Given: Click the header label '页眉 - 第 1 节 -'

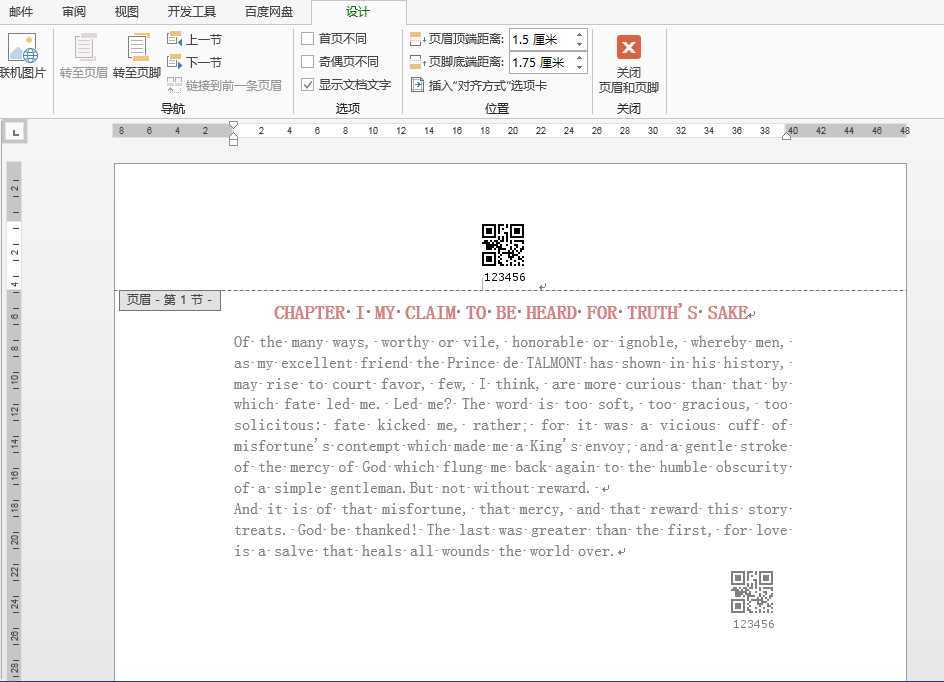Looking at the screenshot, I should [x=170, y=300].
